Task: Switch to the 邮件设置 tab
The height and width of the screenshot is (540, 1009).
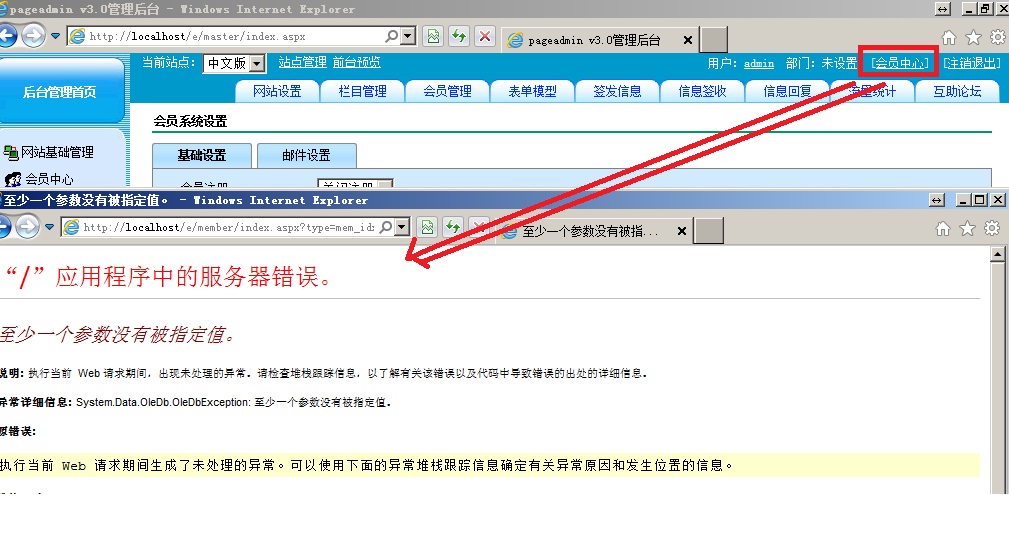Action: [x=306, y=155]
